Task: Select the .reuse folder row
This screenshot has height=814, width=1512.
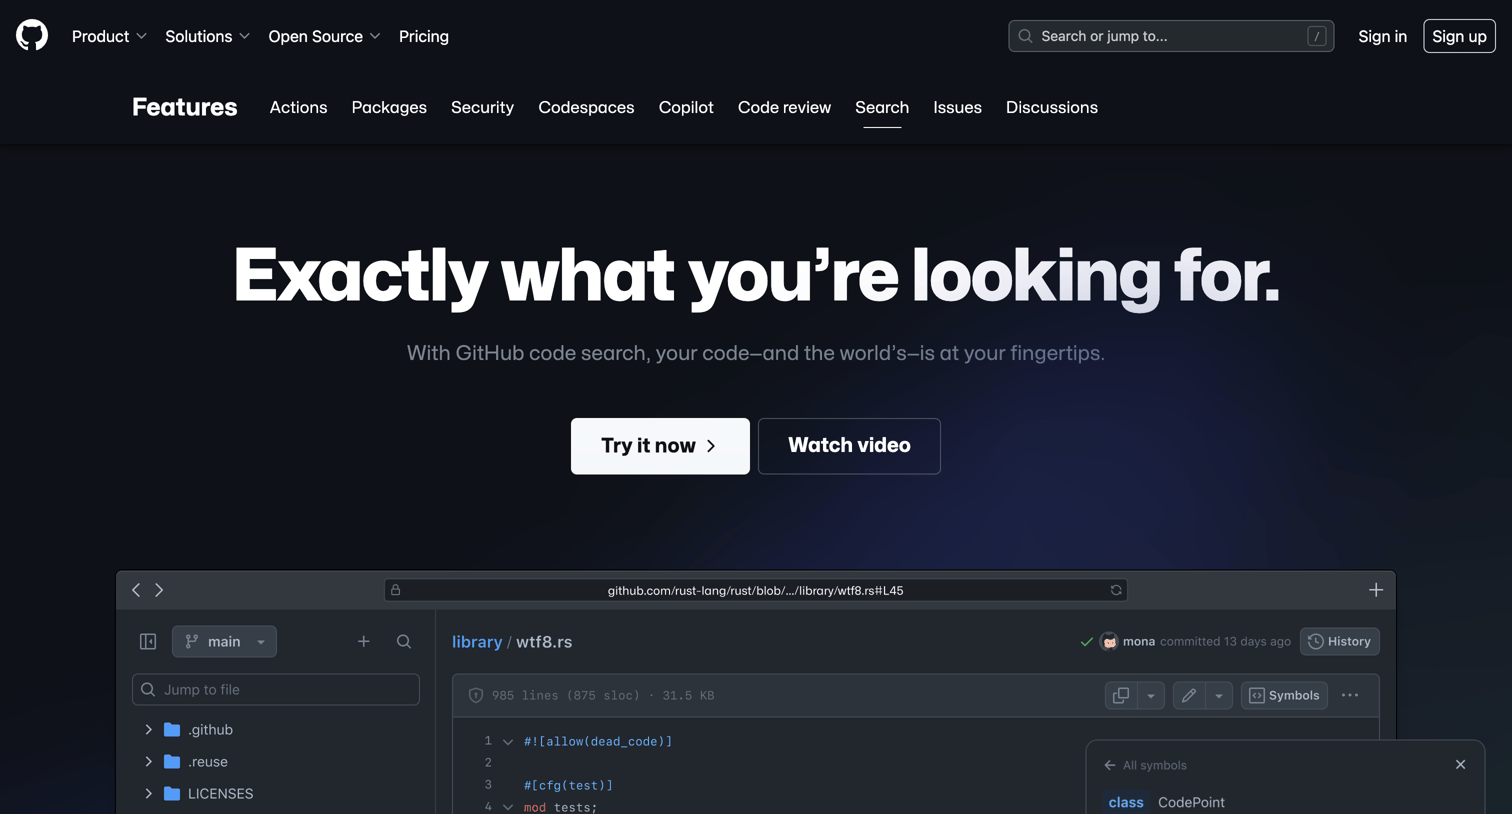Action: [276, 762]
